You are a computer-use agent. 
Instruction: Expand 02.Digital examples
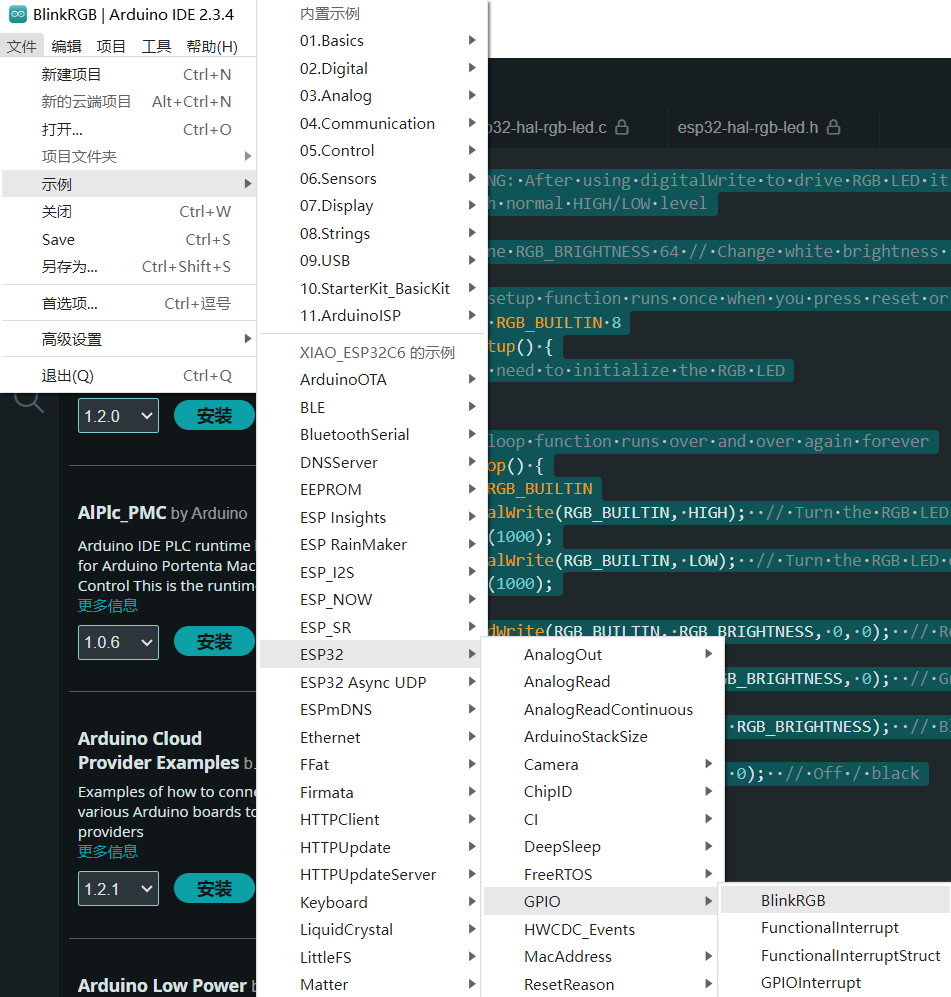pos(373,68)
